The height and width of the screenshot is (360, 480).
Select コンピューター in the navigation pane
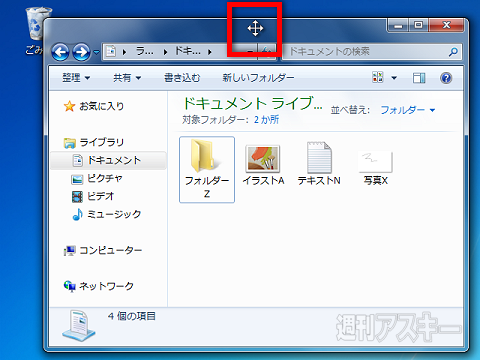click(111, 250)
